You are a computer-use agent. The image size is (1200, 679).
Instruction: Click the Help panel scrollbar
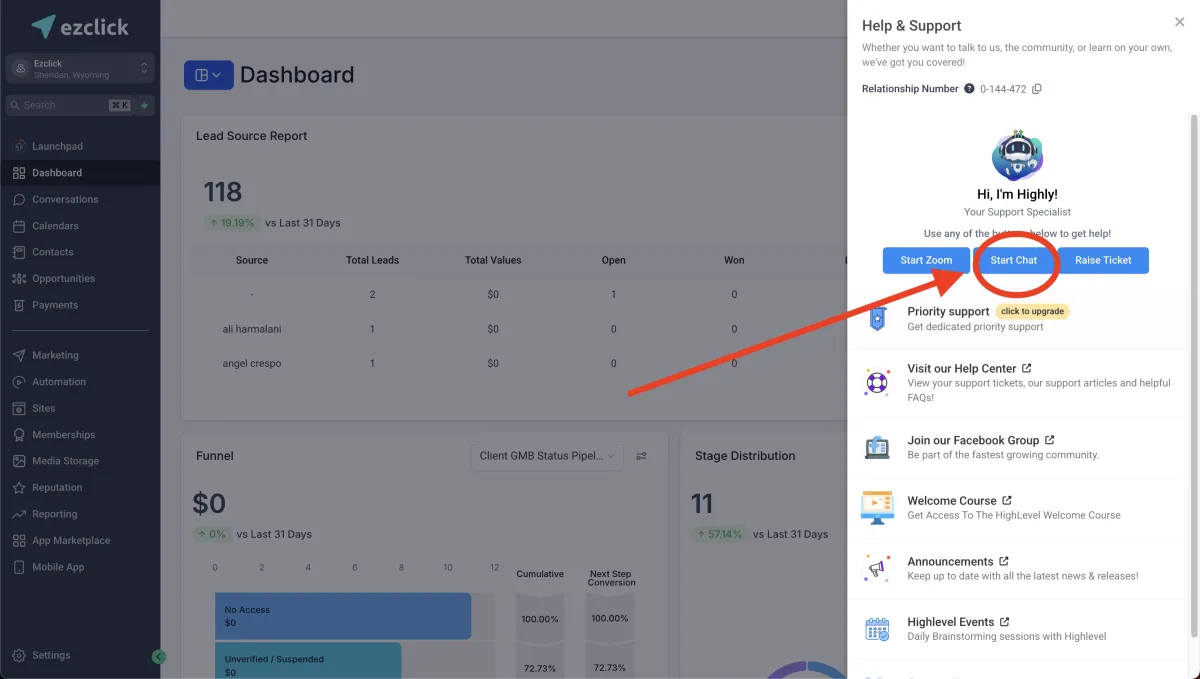[x=1193, y=375]
